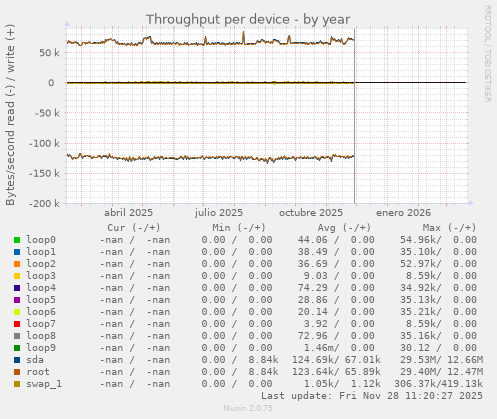497x419 pixels.
Task: Click the loop7 red legend swatch
Action: (x=17, y=324)
